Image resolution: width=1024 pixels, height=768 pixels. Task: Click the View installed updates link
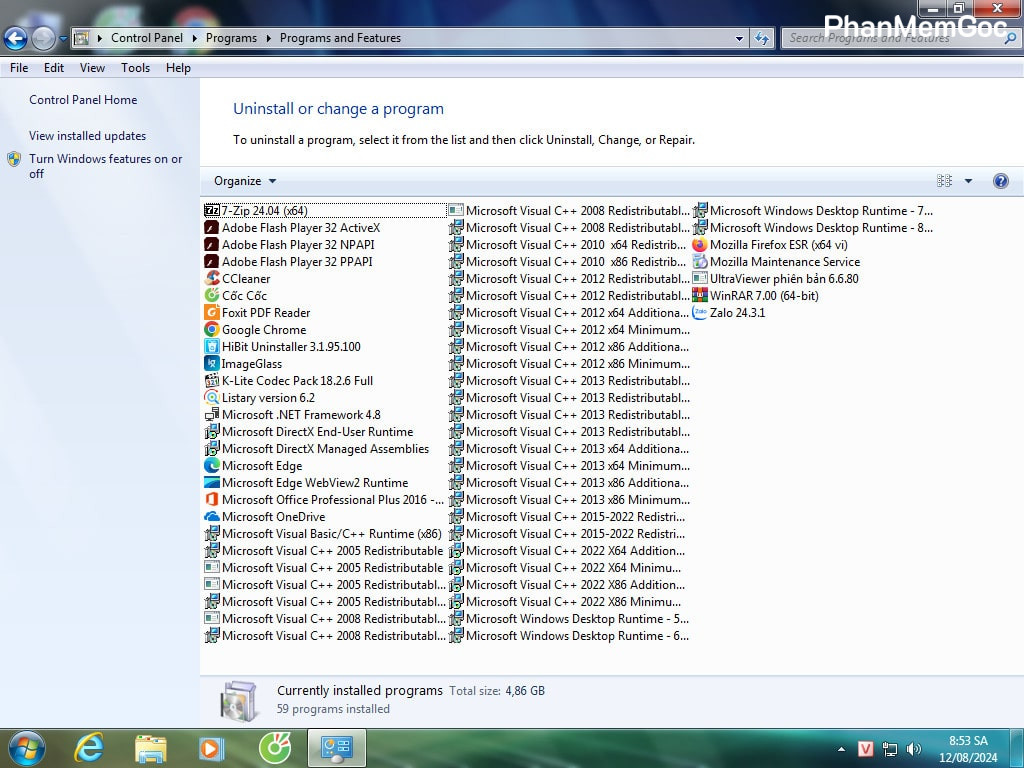click(x=87, y=136)
